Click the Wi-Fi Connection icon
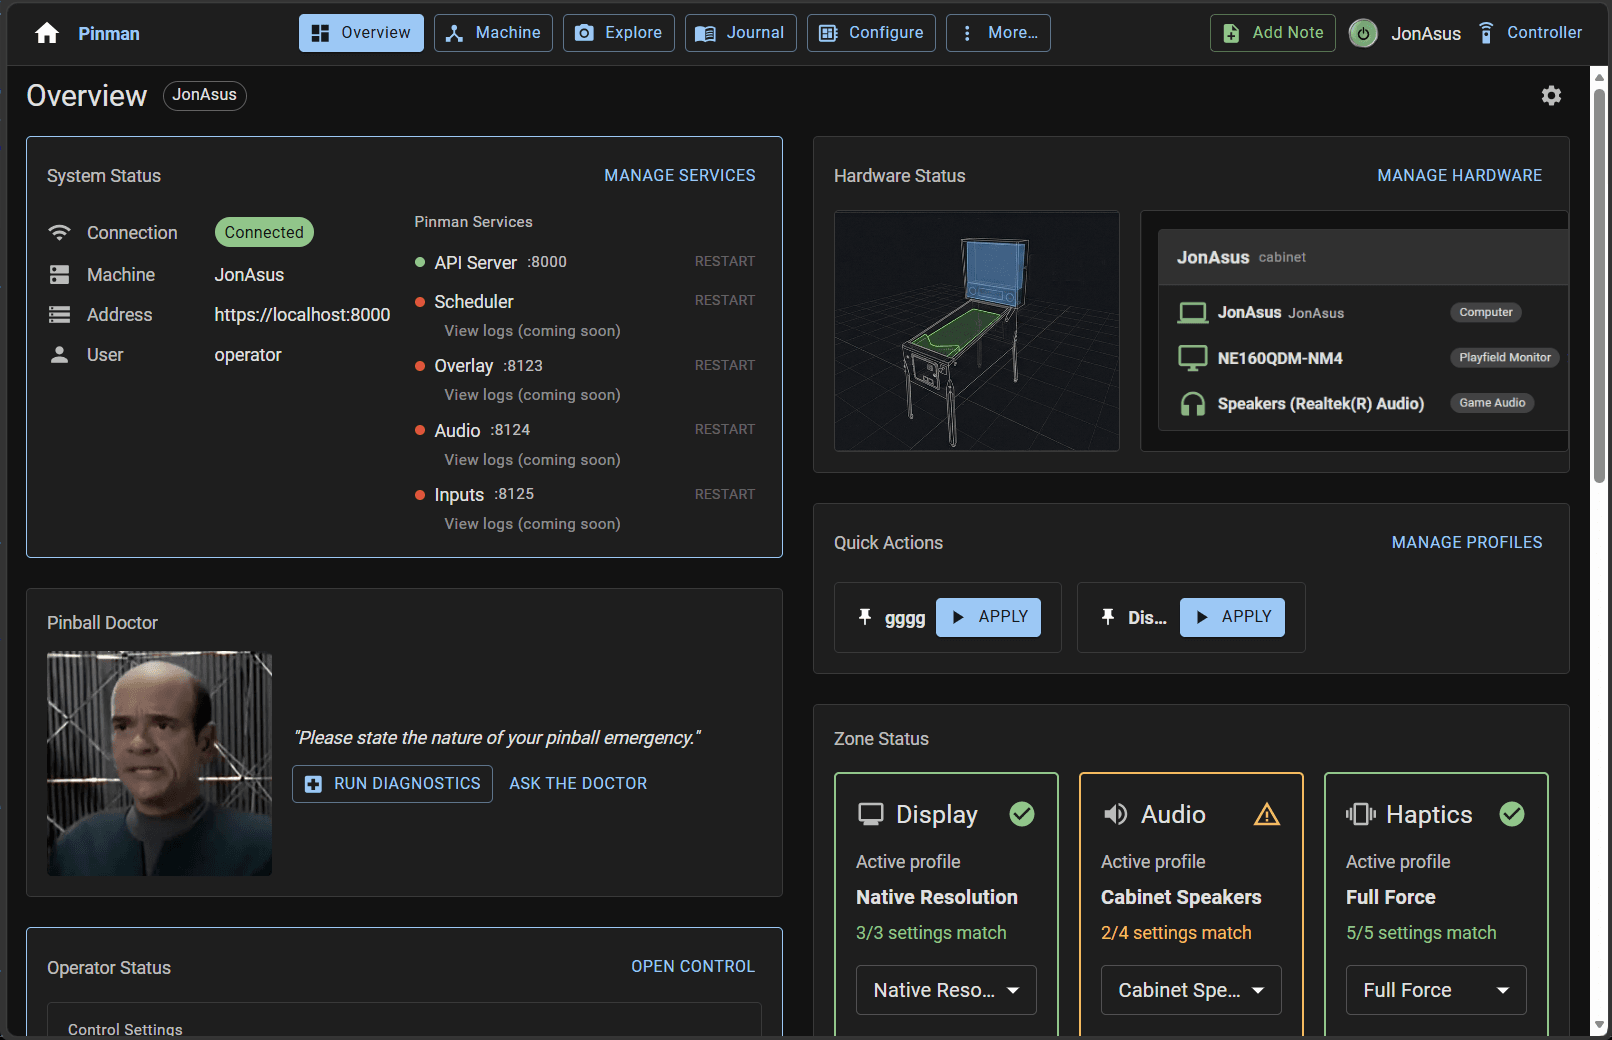This screenshot has width=1612, height=1040. click(60, 232)
